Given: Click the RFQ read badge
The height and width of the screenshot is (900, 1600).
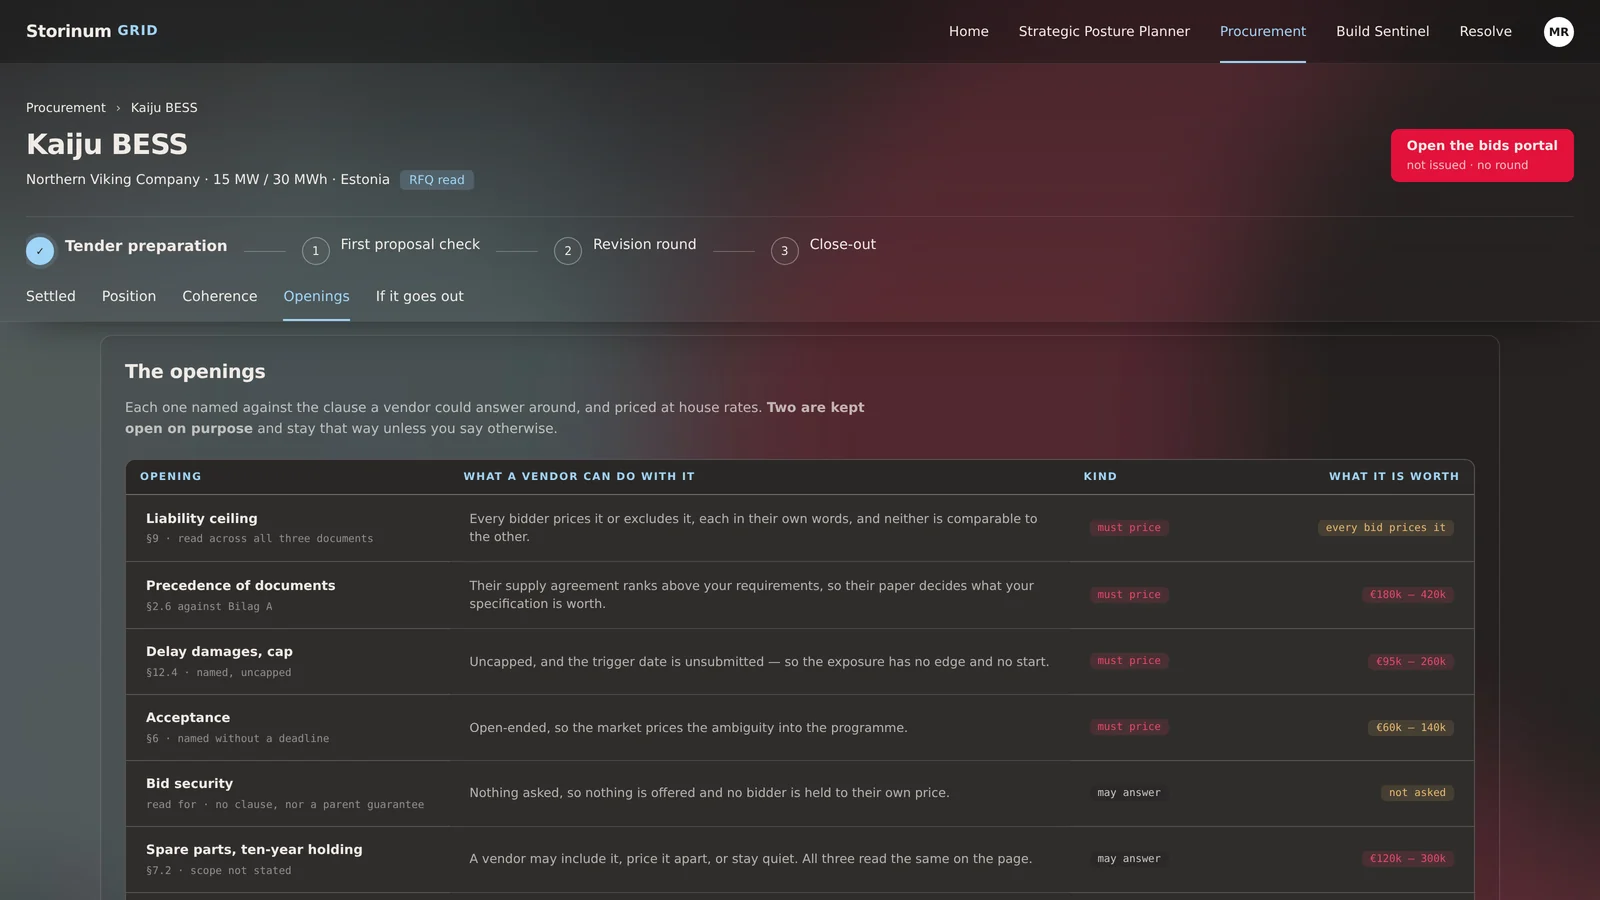Looking at the screenshot, I should (x=437, y=180).
